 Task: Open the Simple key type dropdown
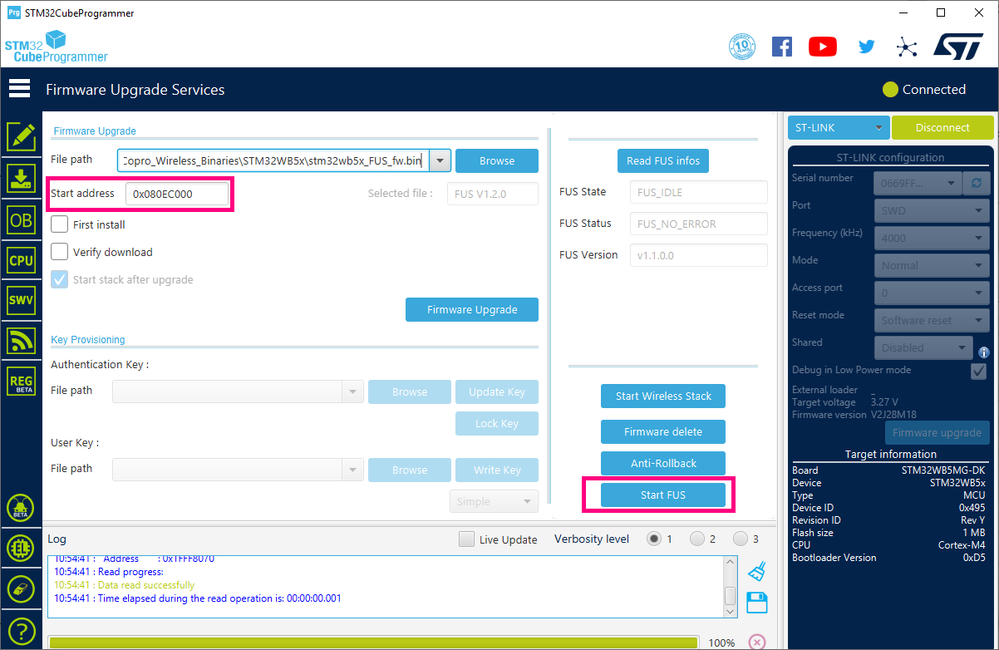pos(494,502)
